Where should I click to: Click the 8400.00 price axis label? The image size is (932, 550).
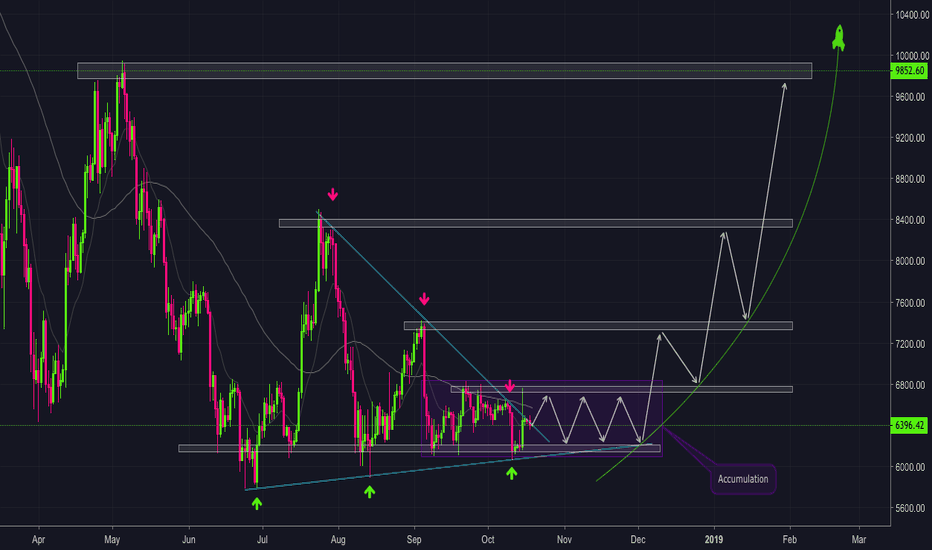click(910, 219)
